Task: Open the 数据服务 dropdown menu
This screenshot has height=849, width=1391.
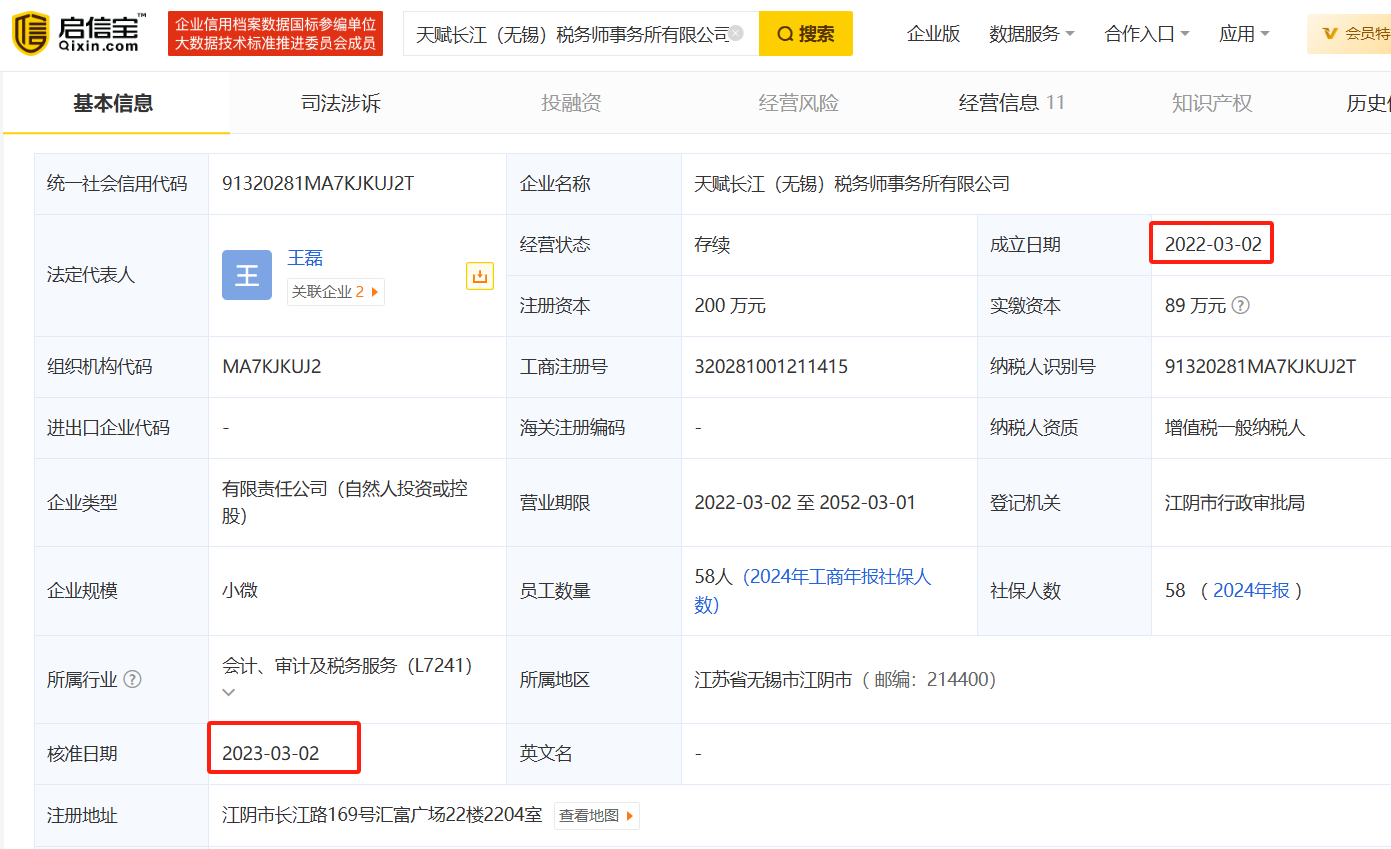Action: pos(1032,34)
